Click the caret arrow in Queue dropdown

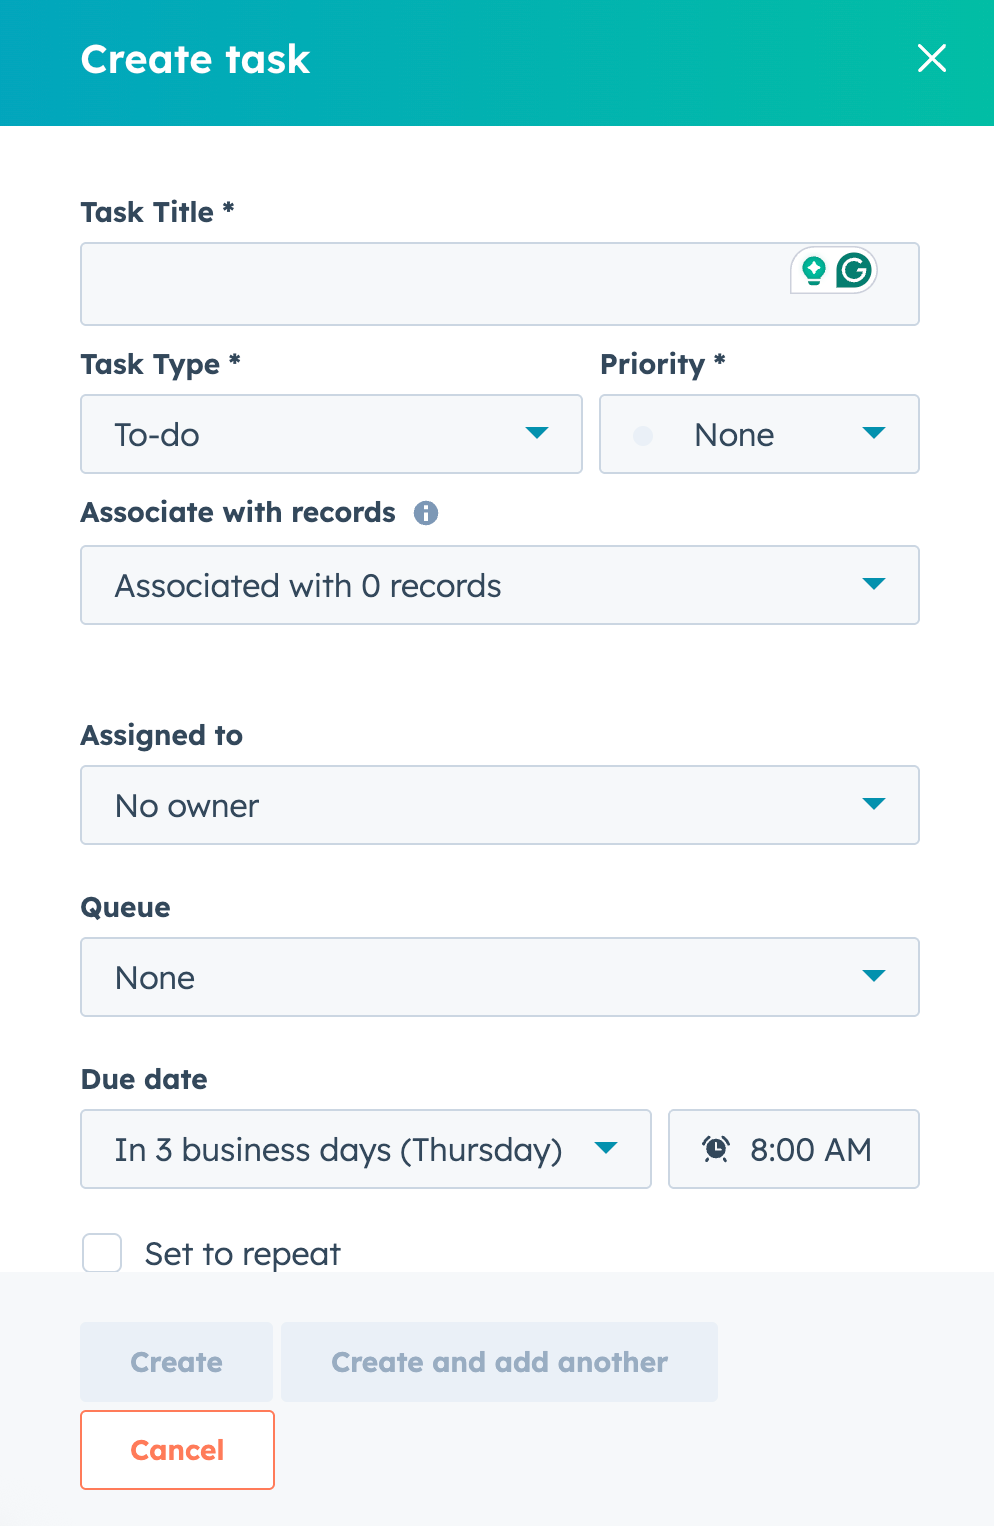click(x=874, y=976)
